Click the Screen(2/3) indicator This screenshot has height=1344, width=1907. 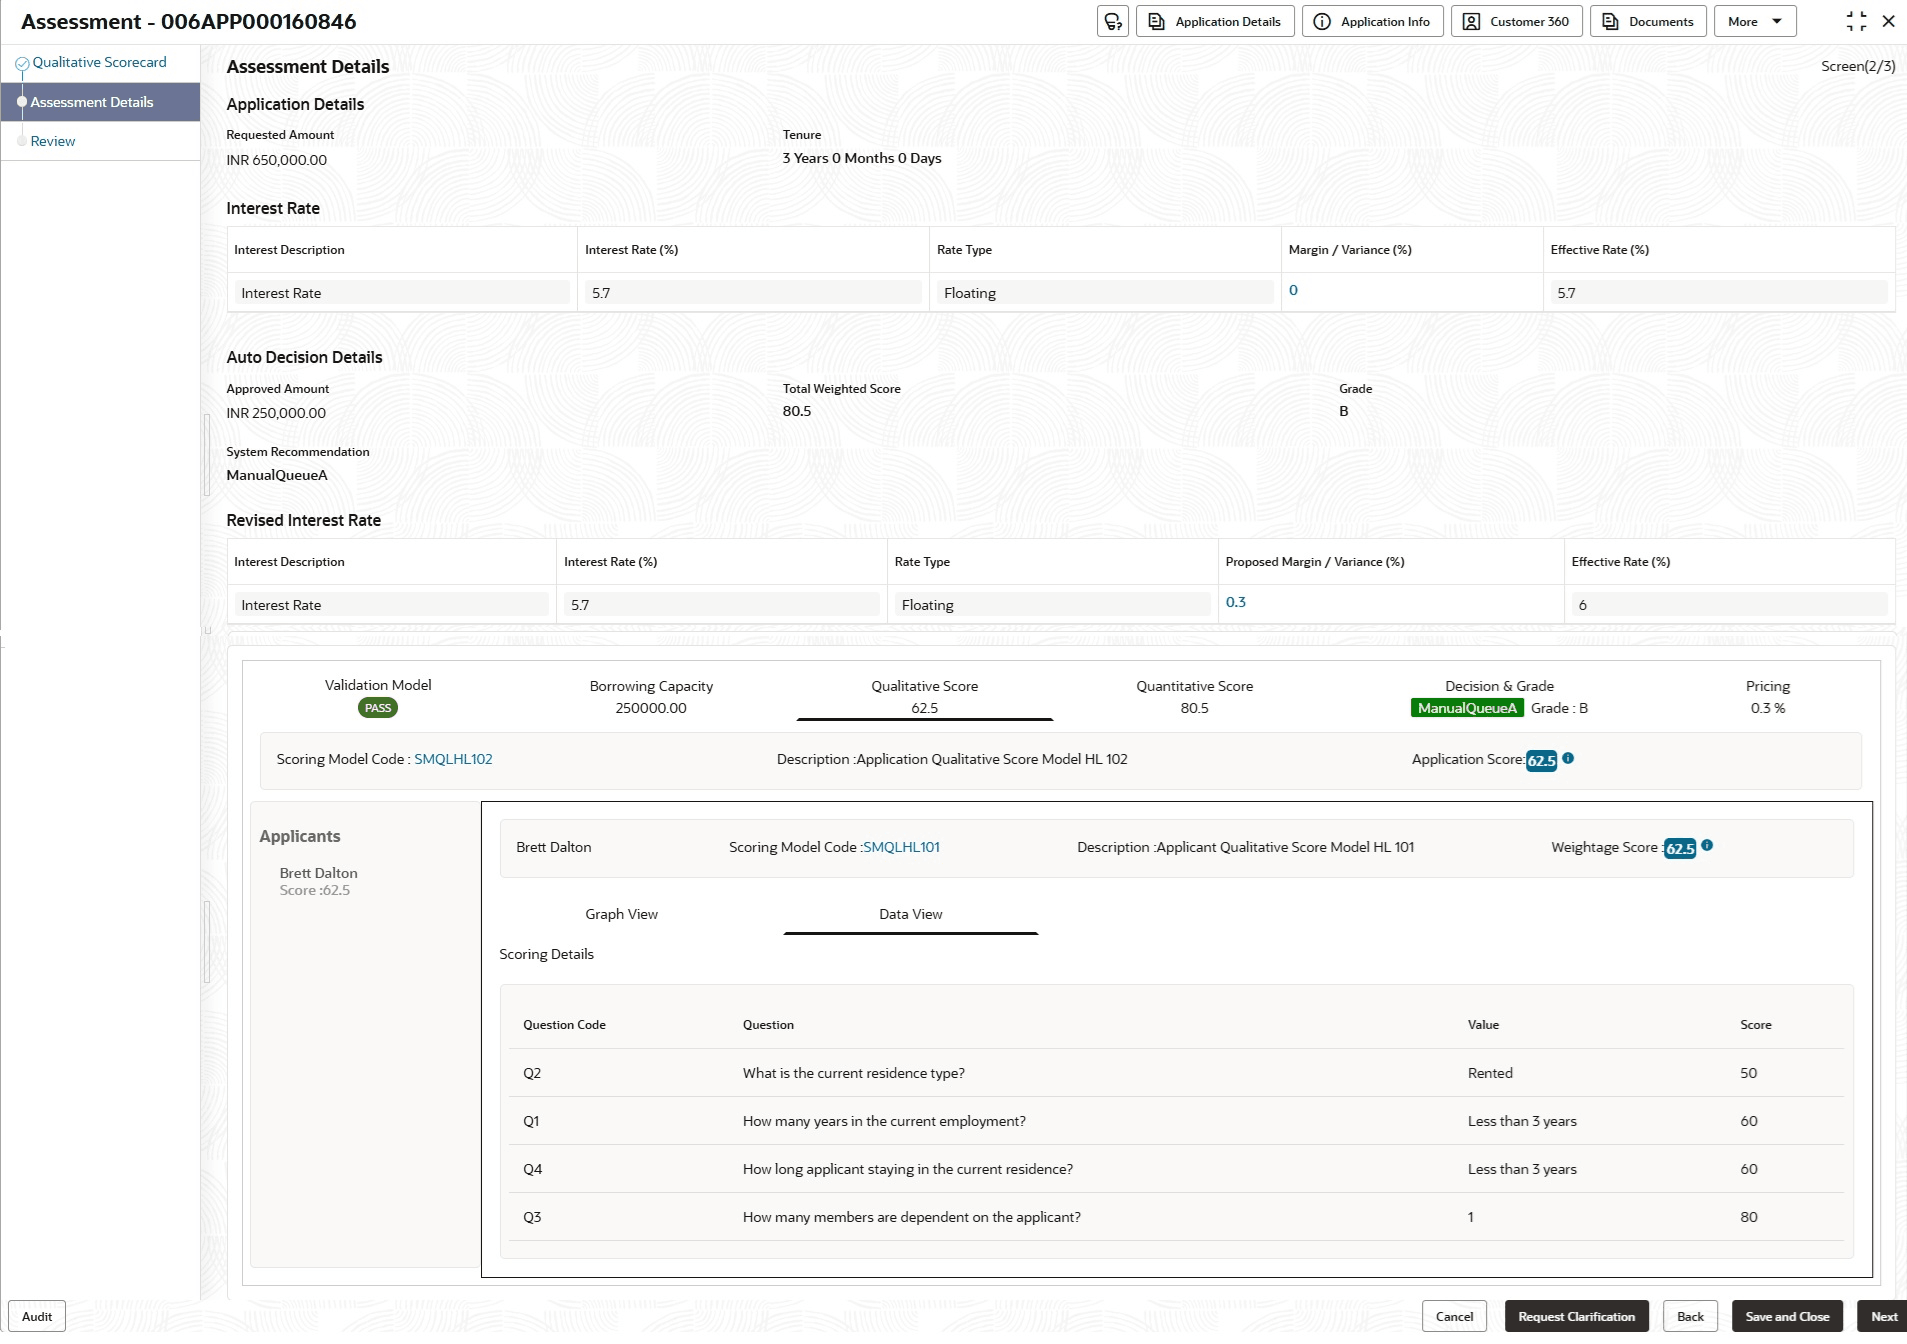pos(1858,66)
